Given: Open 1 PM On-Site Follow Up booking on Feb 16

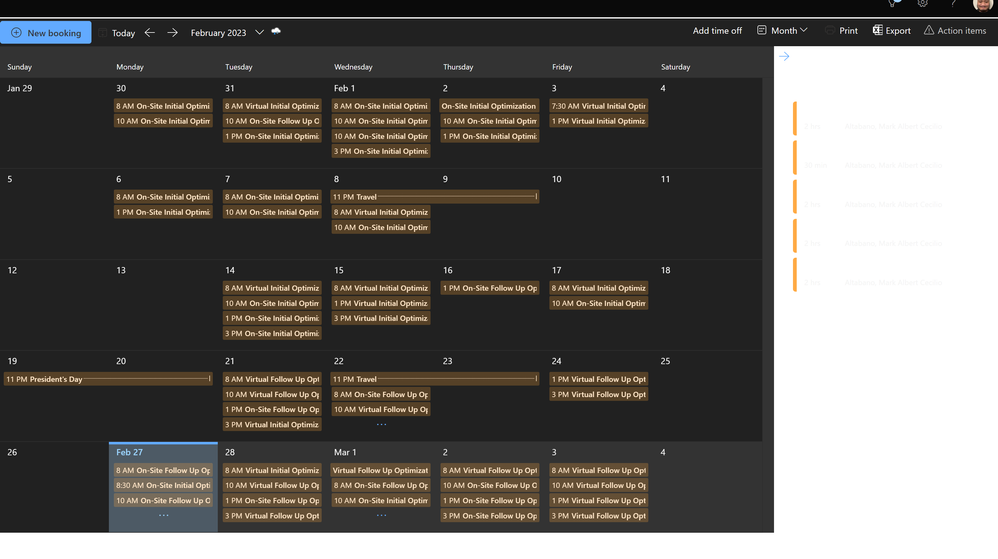Looking at the screenshot, I should (x=490, y=288).
